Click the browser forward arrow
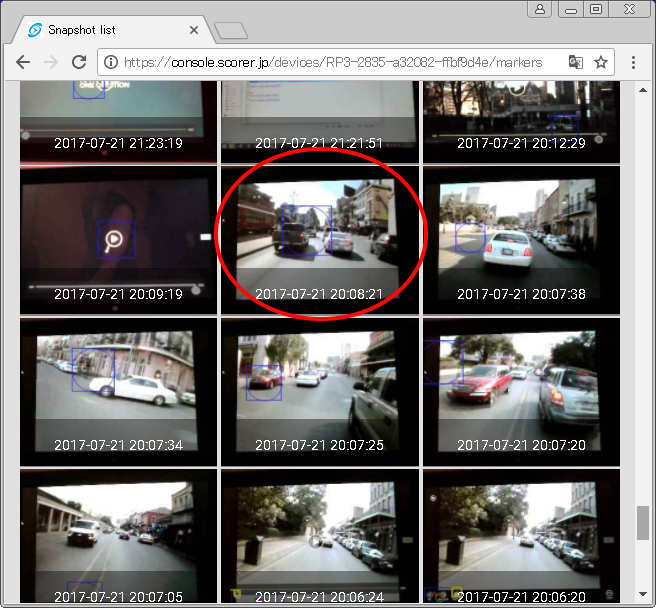658x608 pixels. (x=51, y=63)
